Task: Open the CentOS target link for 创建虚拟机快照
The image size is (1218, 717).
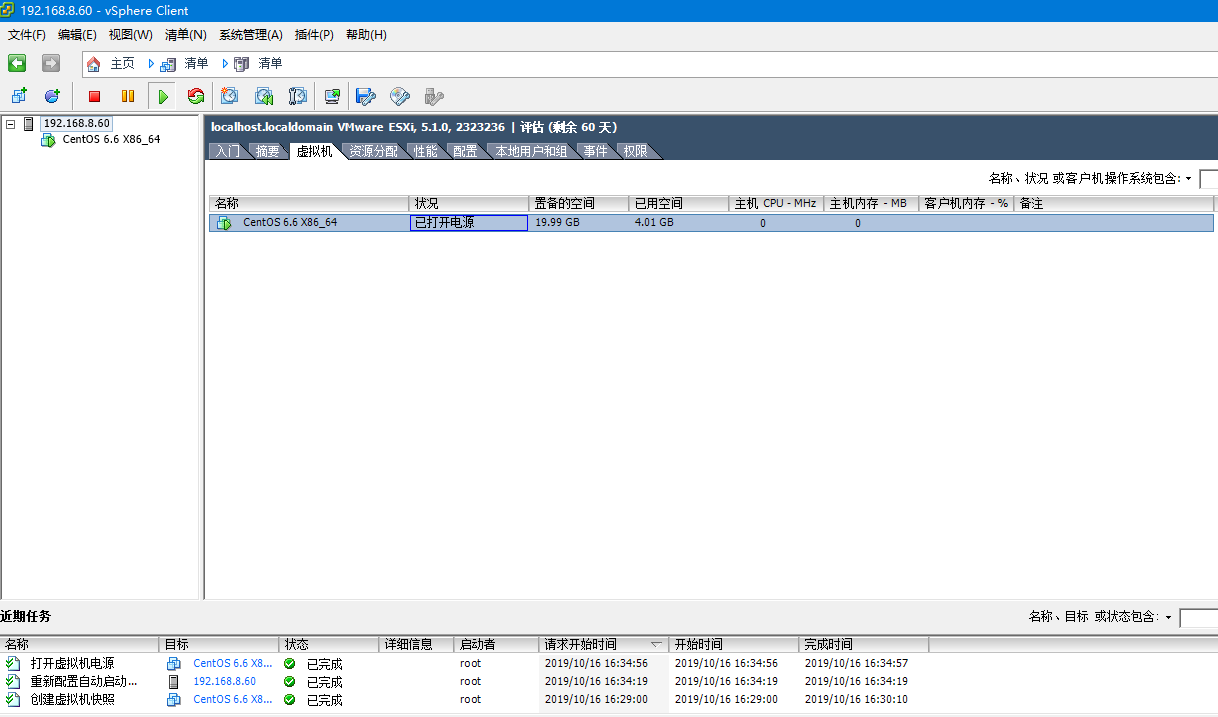Action: pos(232,699)
